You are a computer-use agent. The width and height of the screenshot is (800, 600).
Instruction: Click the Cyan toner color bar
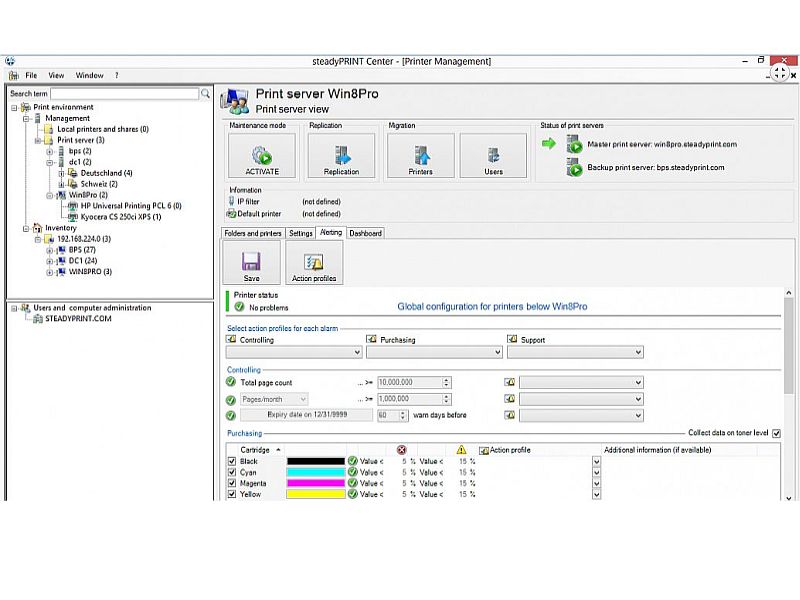(x=316, y=472)
